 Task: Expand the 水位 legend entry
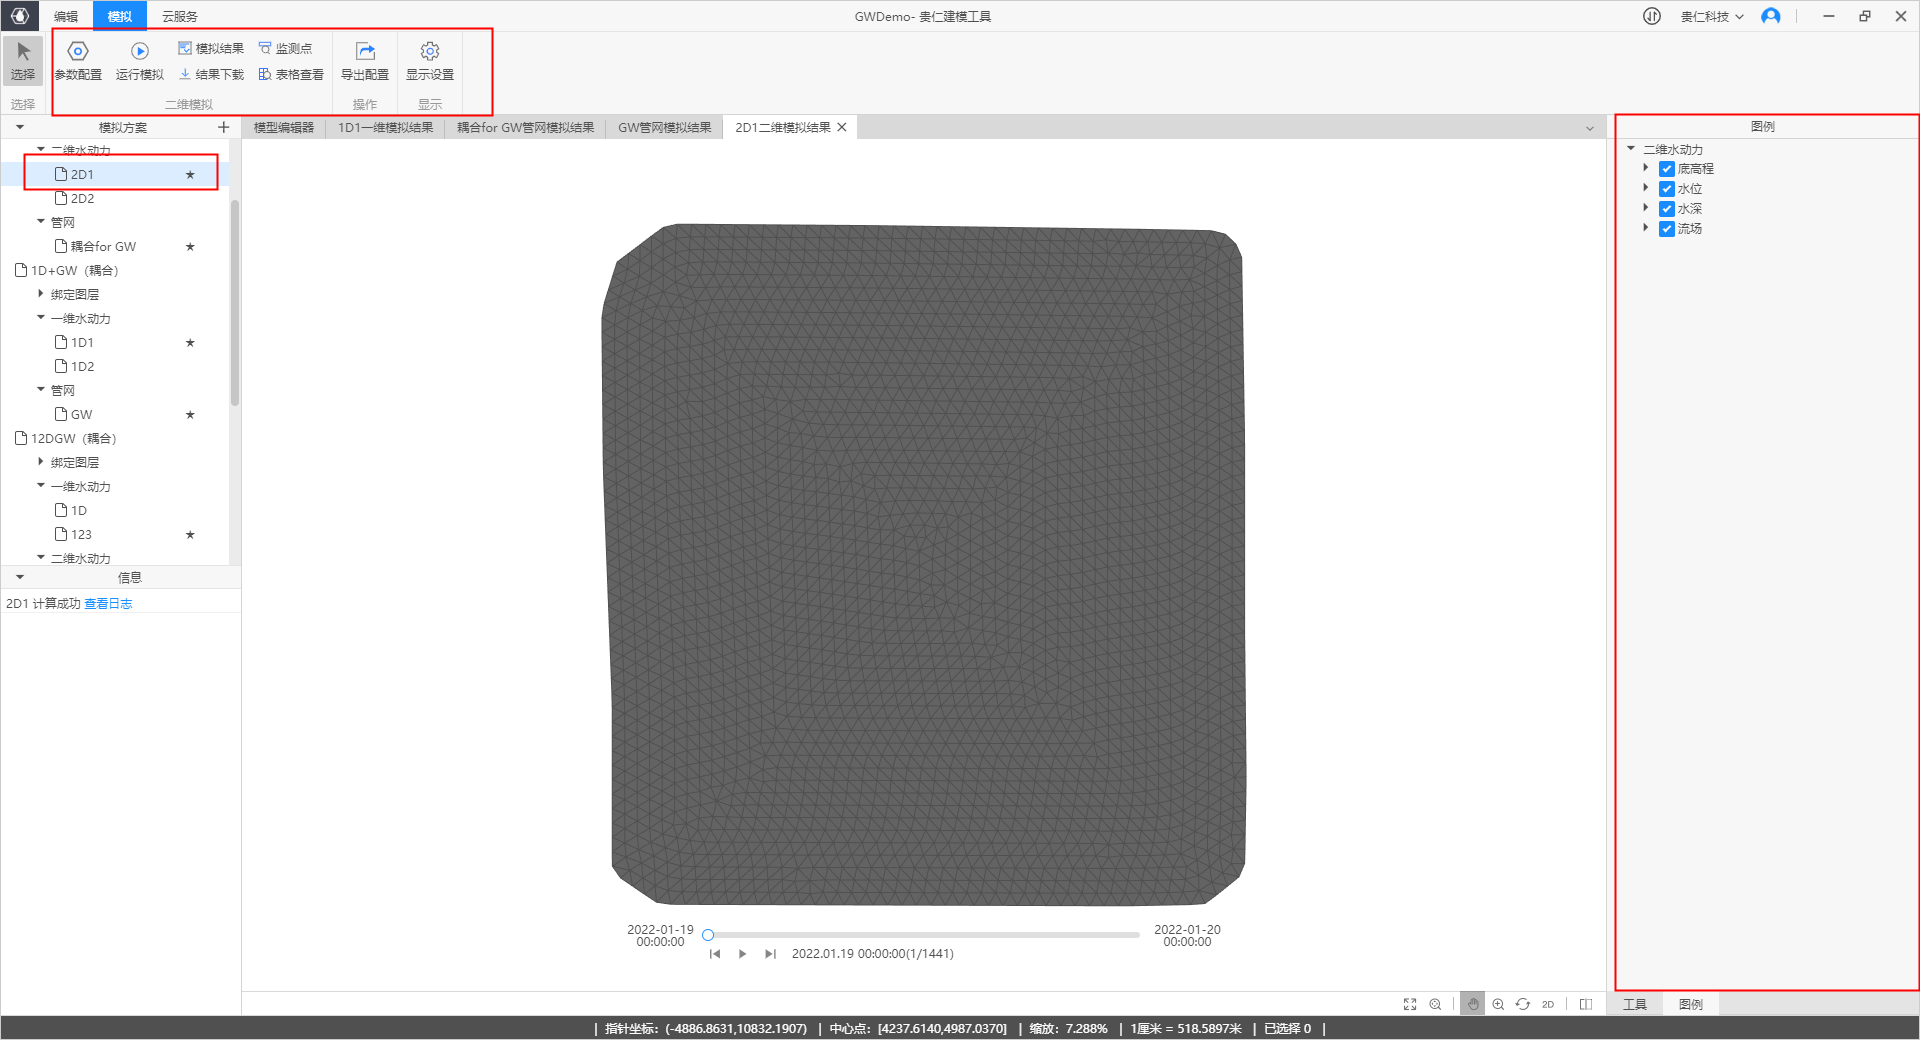pyautogui.click(x=1646, y=188)
